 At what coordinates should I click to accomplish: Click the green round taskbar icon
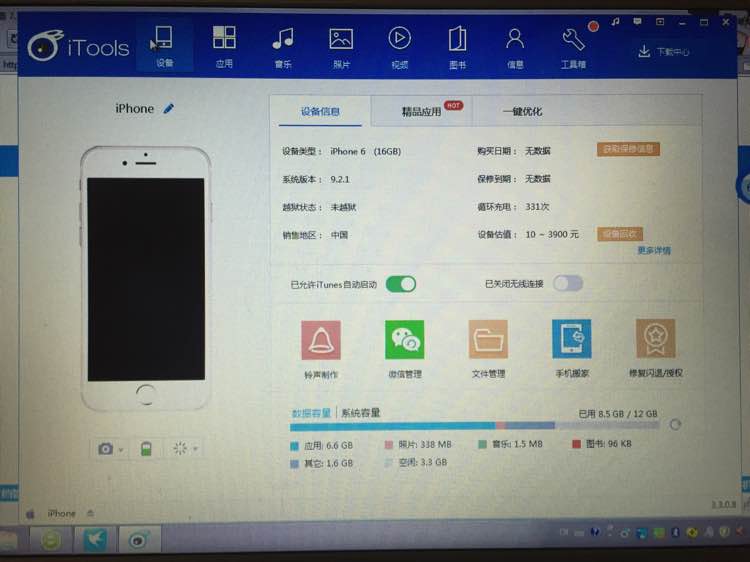click(51, 540)
